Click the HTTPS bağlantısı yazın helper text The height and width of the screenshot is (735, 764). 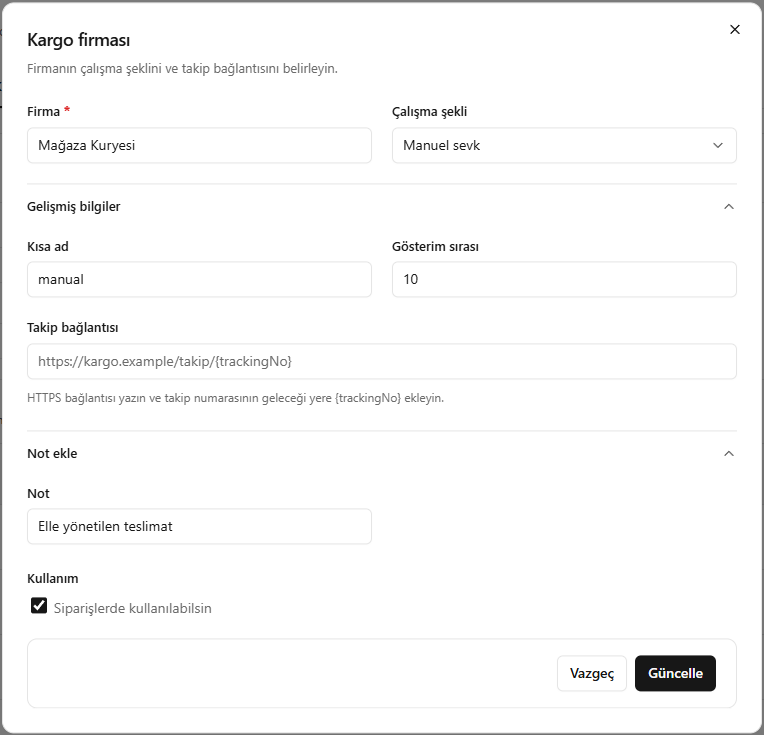tap(235, 398)
